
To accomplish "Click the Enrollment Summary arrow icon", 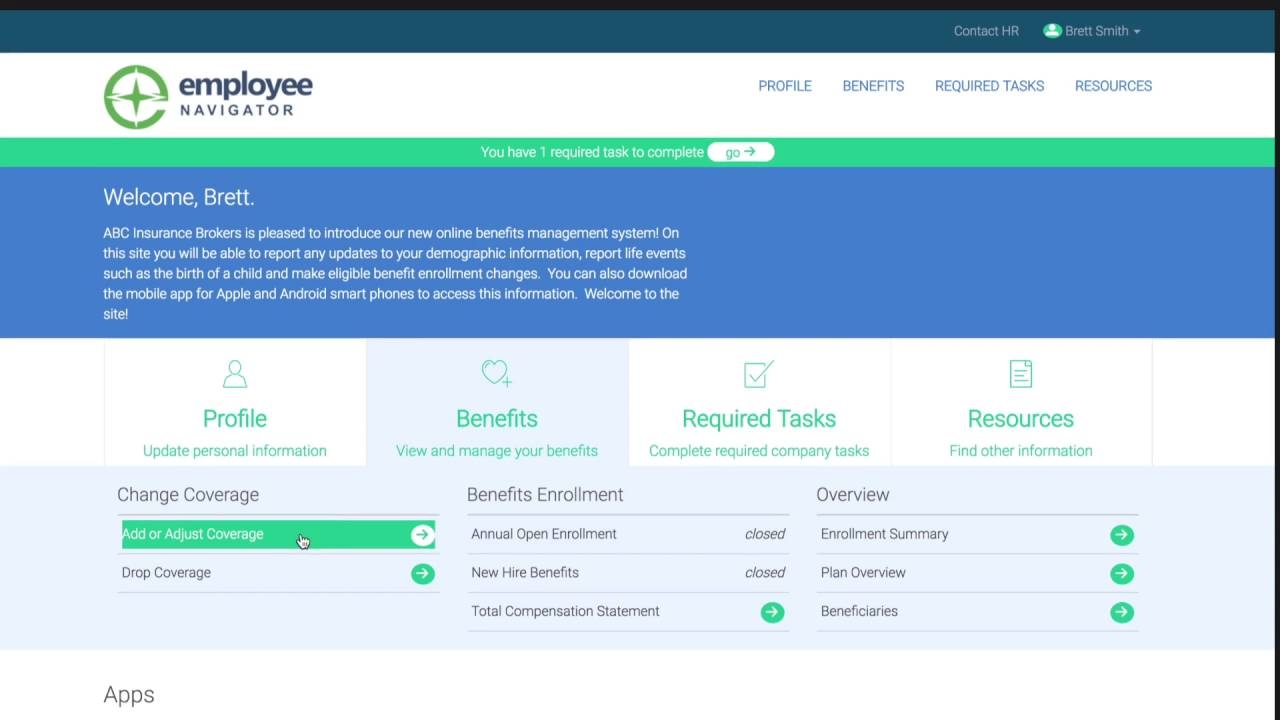I will point(1121,535).
